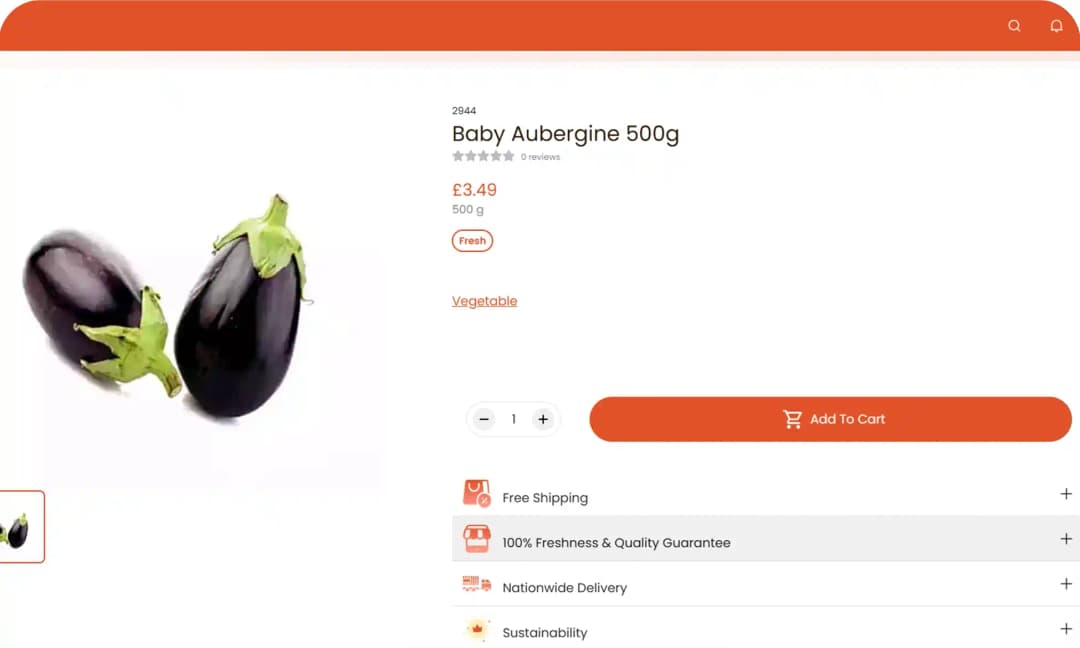The height and width of the screenshot is (648, 1080).
Task: Expand the Free Shipping section
Action: pos(1066,494)
